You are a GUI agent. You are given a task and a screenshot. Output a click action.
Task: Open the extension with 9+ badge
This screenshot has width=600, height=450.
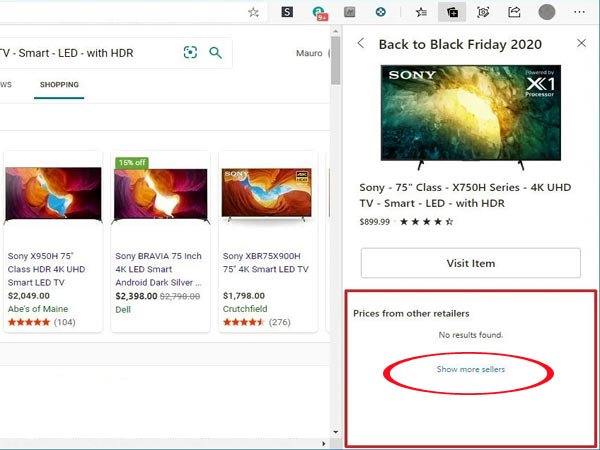click(320, 13)
